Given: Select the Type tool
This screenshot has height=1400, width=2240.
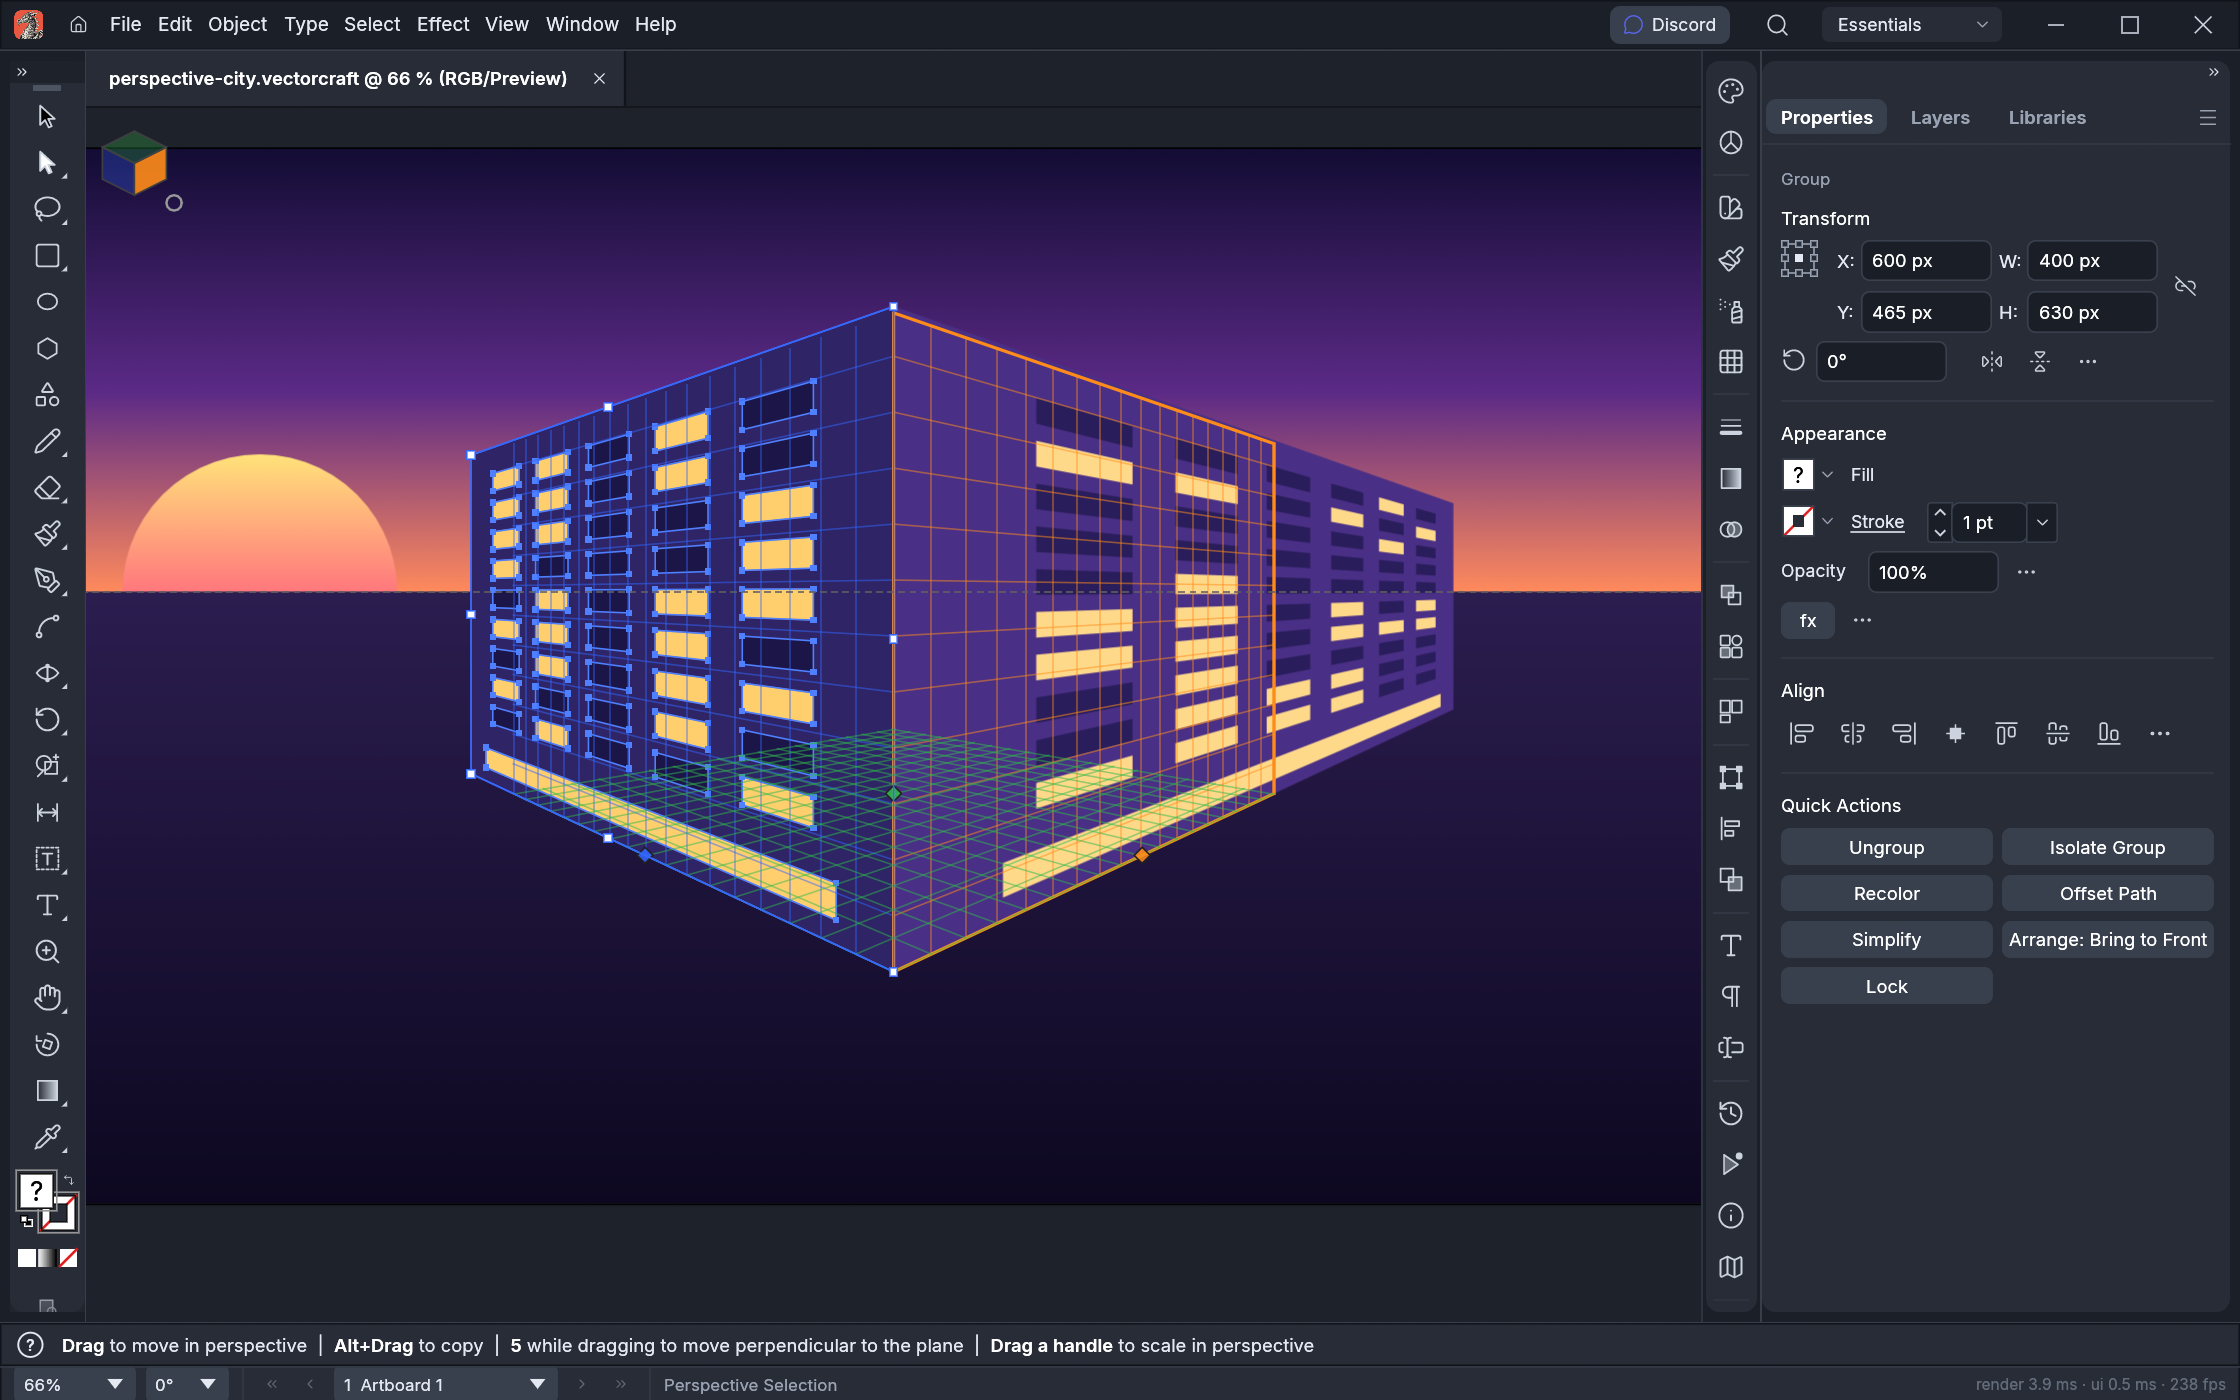Looking at the screenshot, I should (x=46, y=905).
